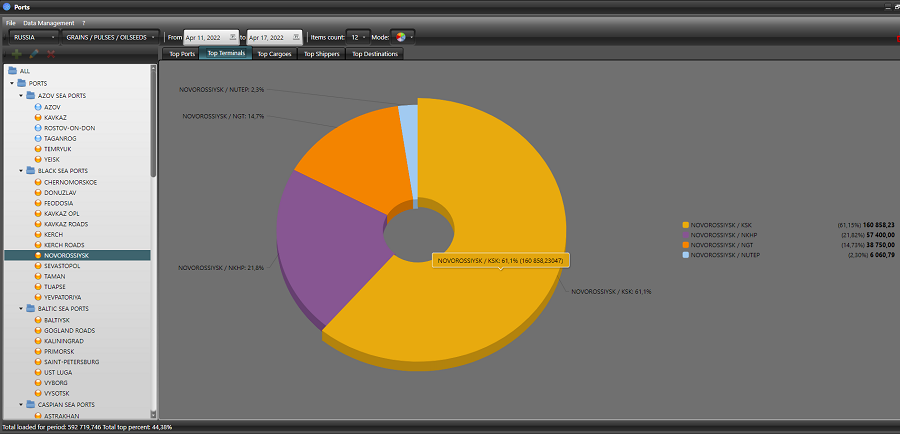Collapse the PORTS tree node

point(11,84)
